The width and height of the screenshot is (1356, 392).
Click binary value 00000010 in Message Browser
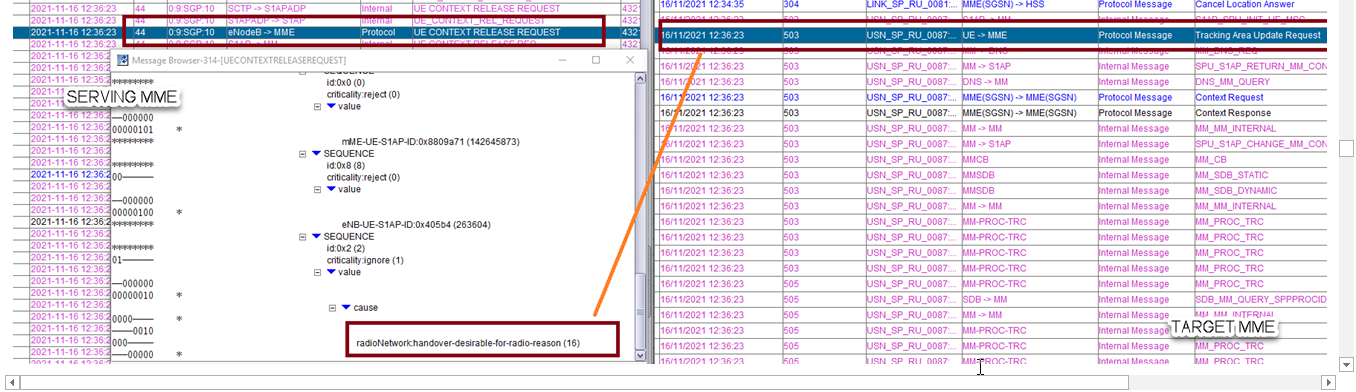[x=133, y=295]
